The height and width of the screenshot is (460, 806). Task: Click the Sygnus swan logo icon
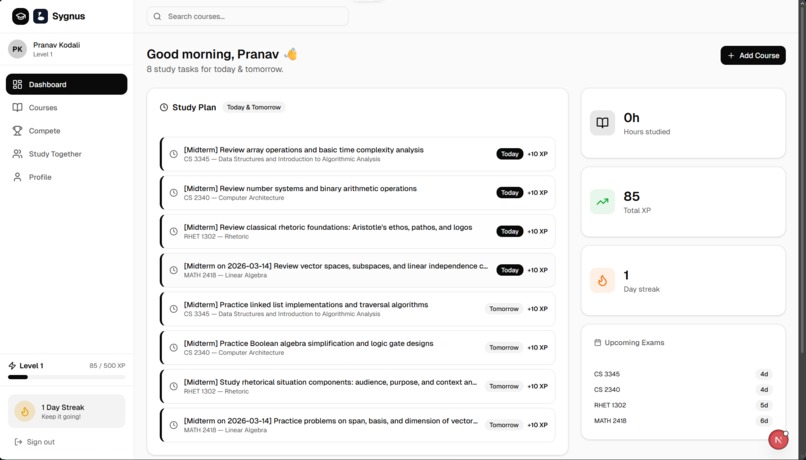[x=41, y=16]
